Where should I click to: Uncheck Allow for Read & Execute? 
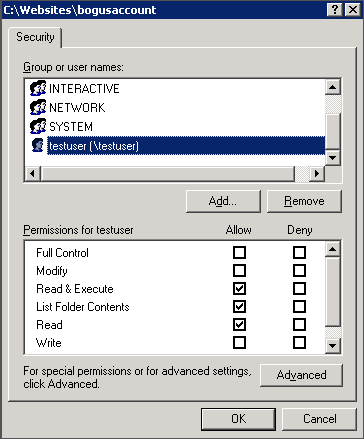239,289
